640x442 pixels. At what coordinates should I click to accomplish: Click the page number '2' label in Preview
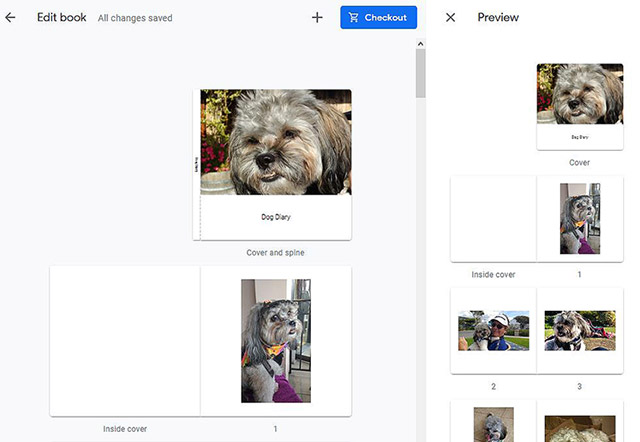(x=493, y=386)
